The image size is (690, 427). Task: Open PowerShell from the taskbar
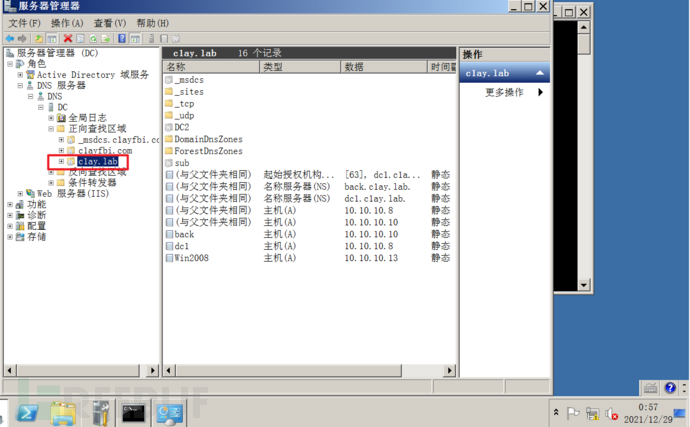[x=27, y=413]
